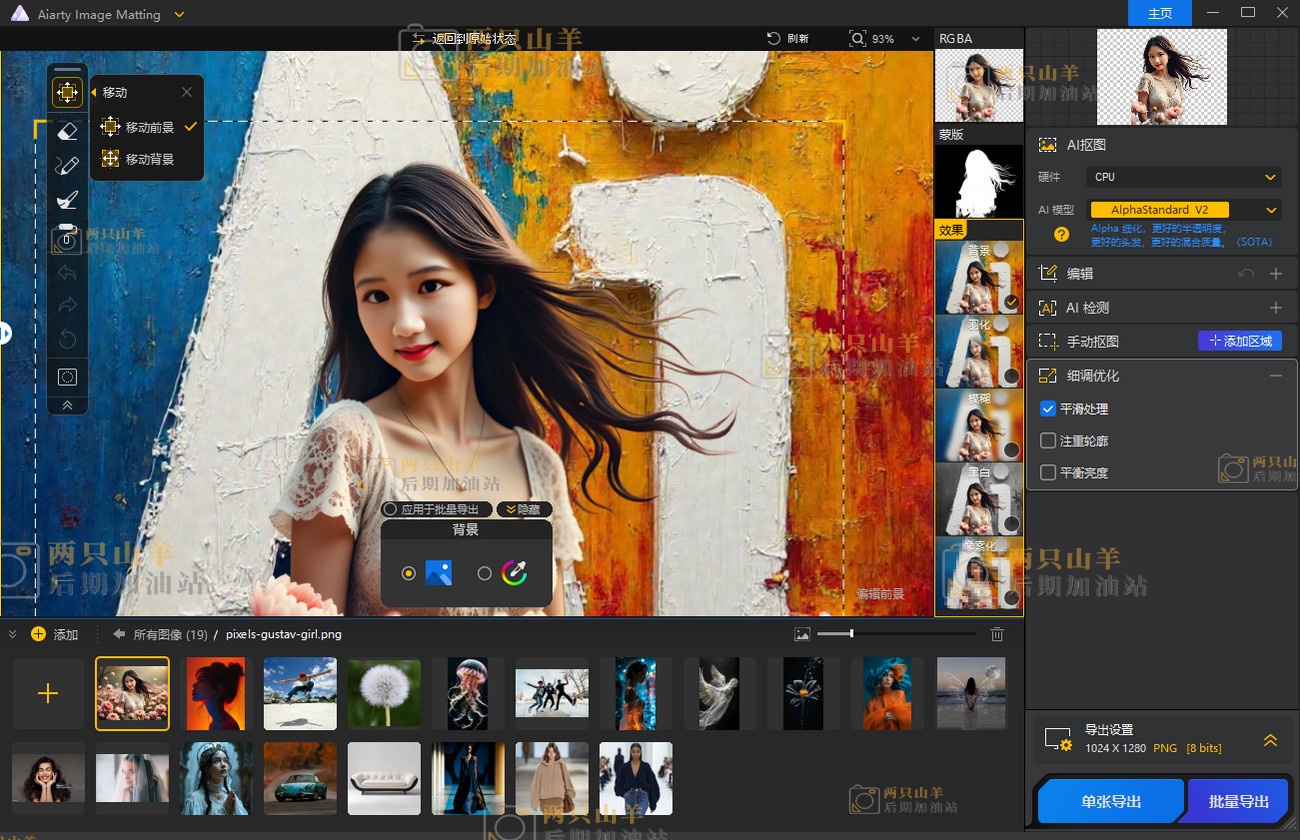Collapse the floating toolbar with the chevron
Screen dimensions: 1300x840
(67, 405)
